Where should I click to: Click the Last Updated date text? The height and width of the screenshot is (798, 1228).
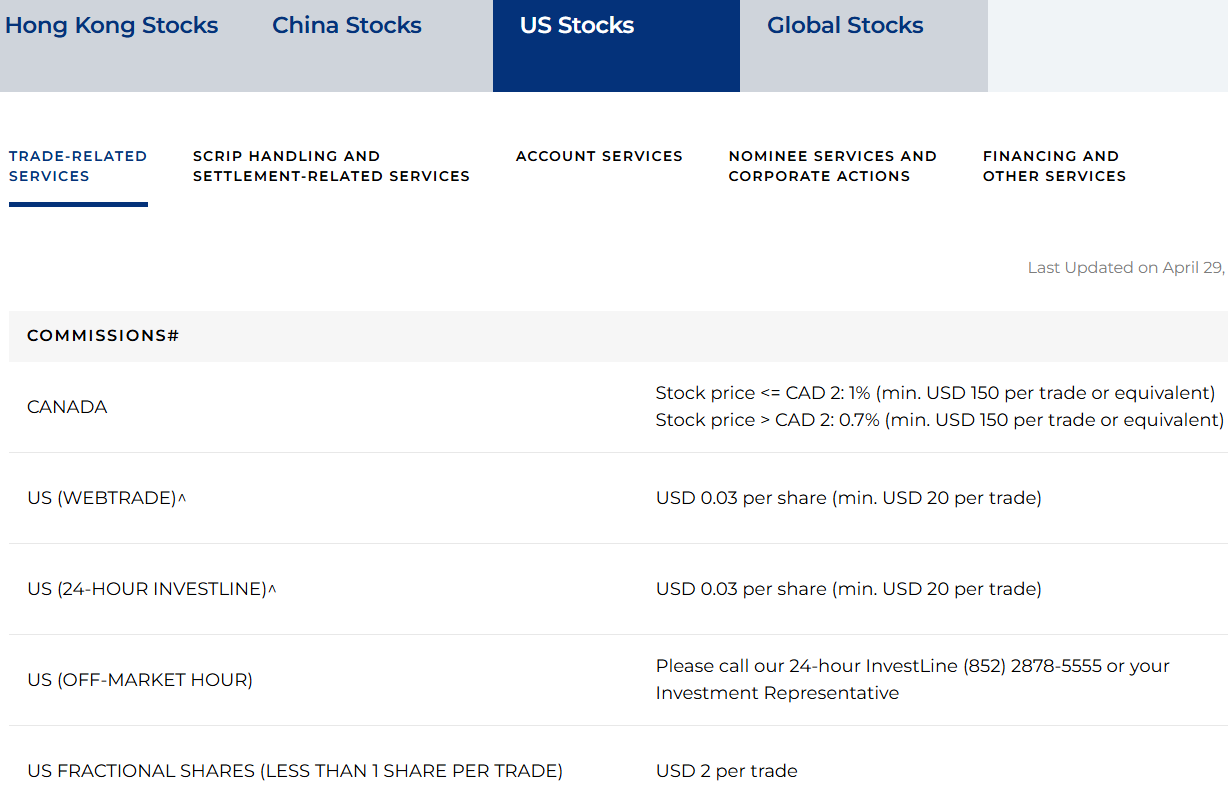[x=1126, y=268]
